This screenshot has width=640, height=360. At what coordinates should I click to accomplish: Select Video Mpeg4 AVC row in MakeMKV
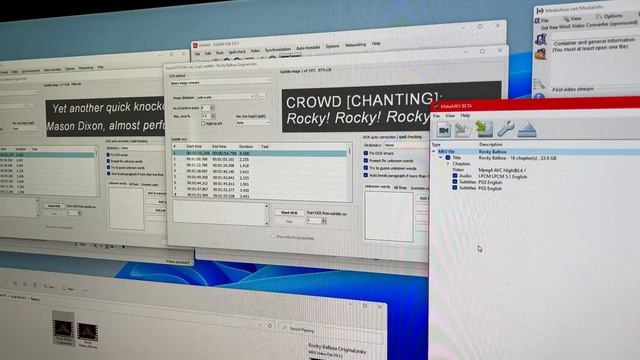(x=490, y=170)
